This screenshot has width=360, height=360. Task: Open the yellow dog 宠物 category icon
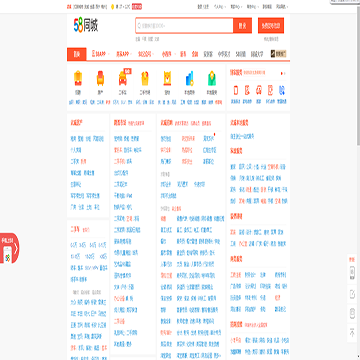(x=167, y=78)
